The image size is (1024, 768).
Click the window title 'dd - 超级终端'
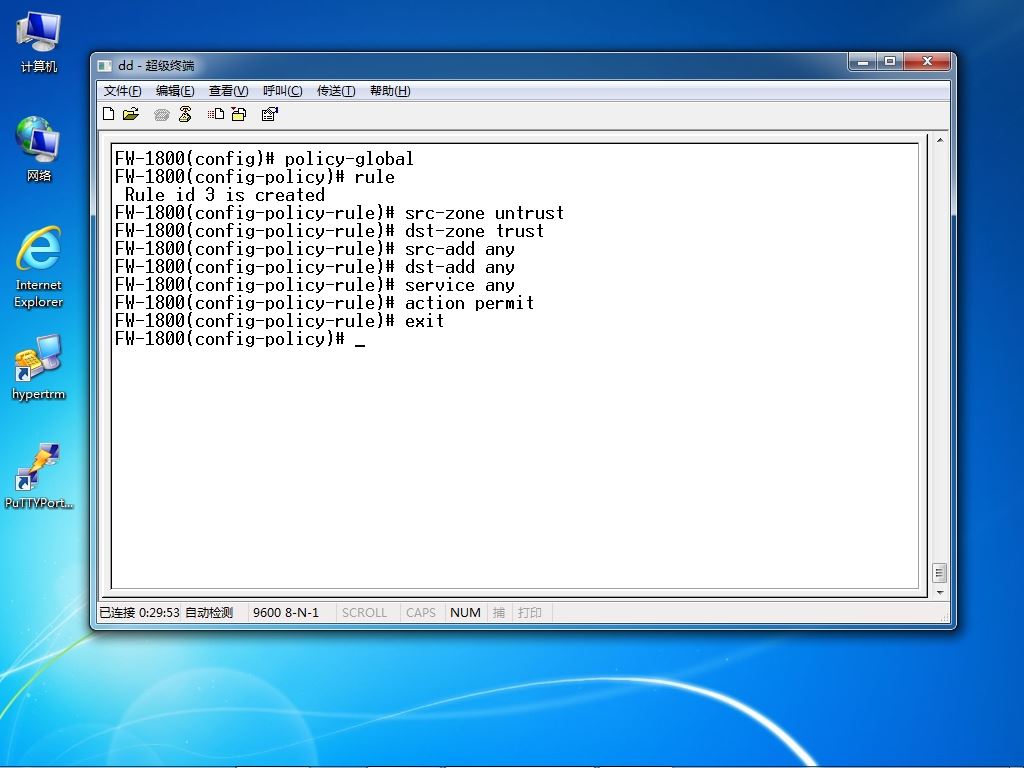156,65
